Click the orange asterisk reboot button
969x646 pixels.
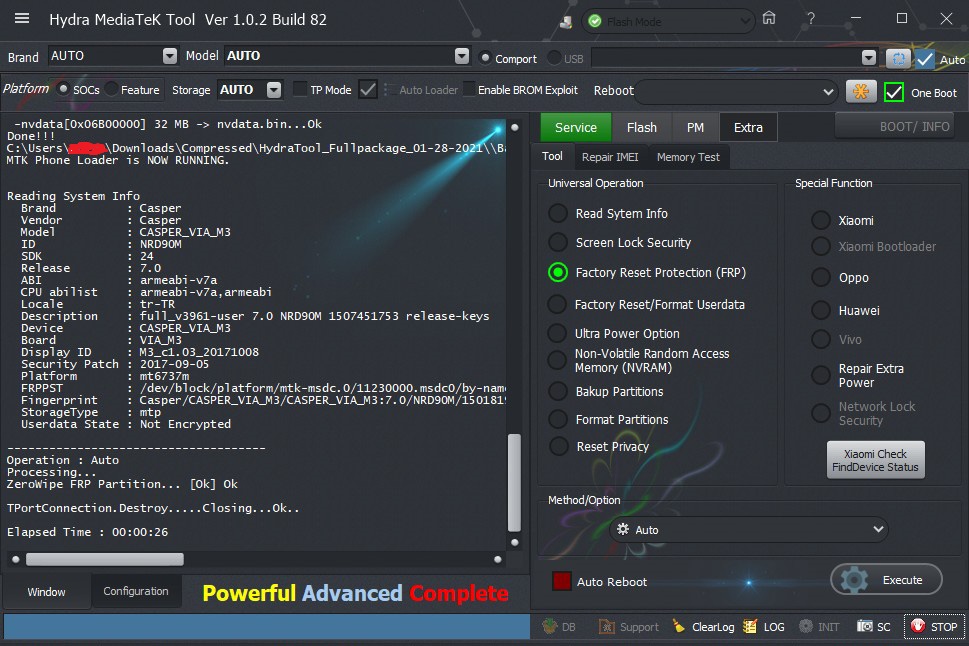click(861, 91)
